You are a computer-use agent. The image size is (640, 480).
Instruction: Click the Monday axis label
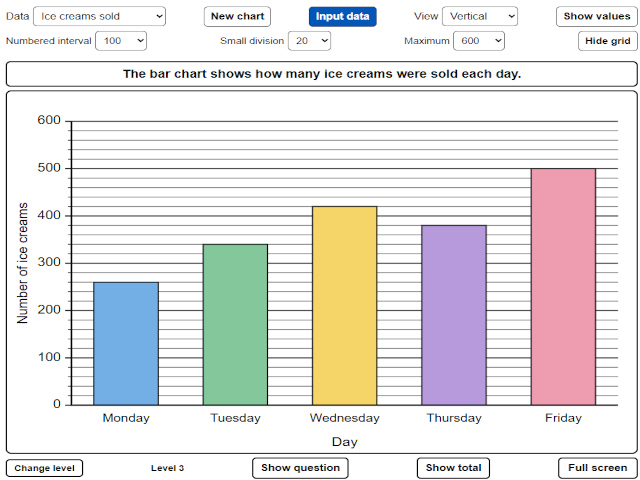click(x=126, y=418)
